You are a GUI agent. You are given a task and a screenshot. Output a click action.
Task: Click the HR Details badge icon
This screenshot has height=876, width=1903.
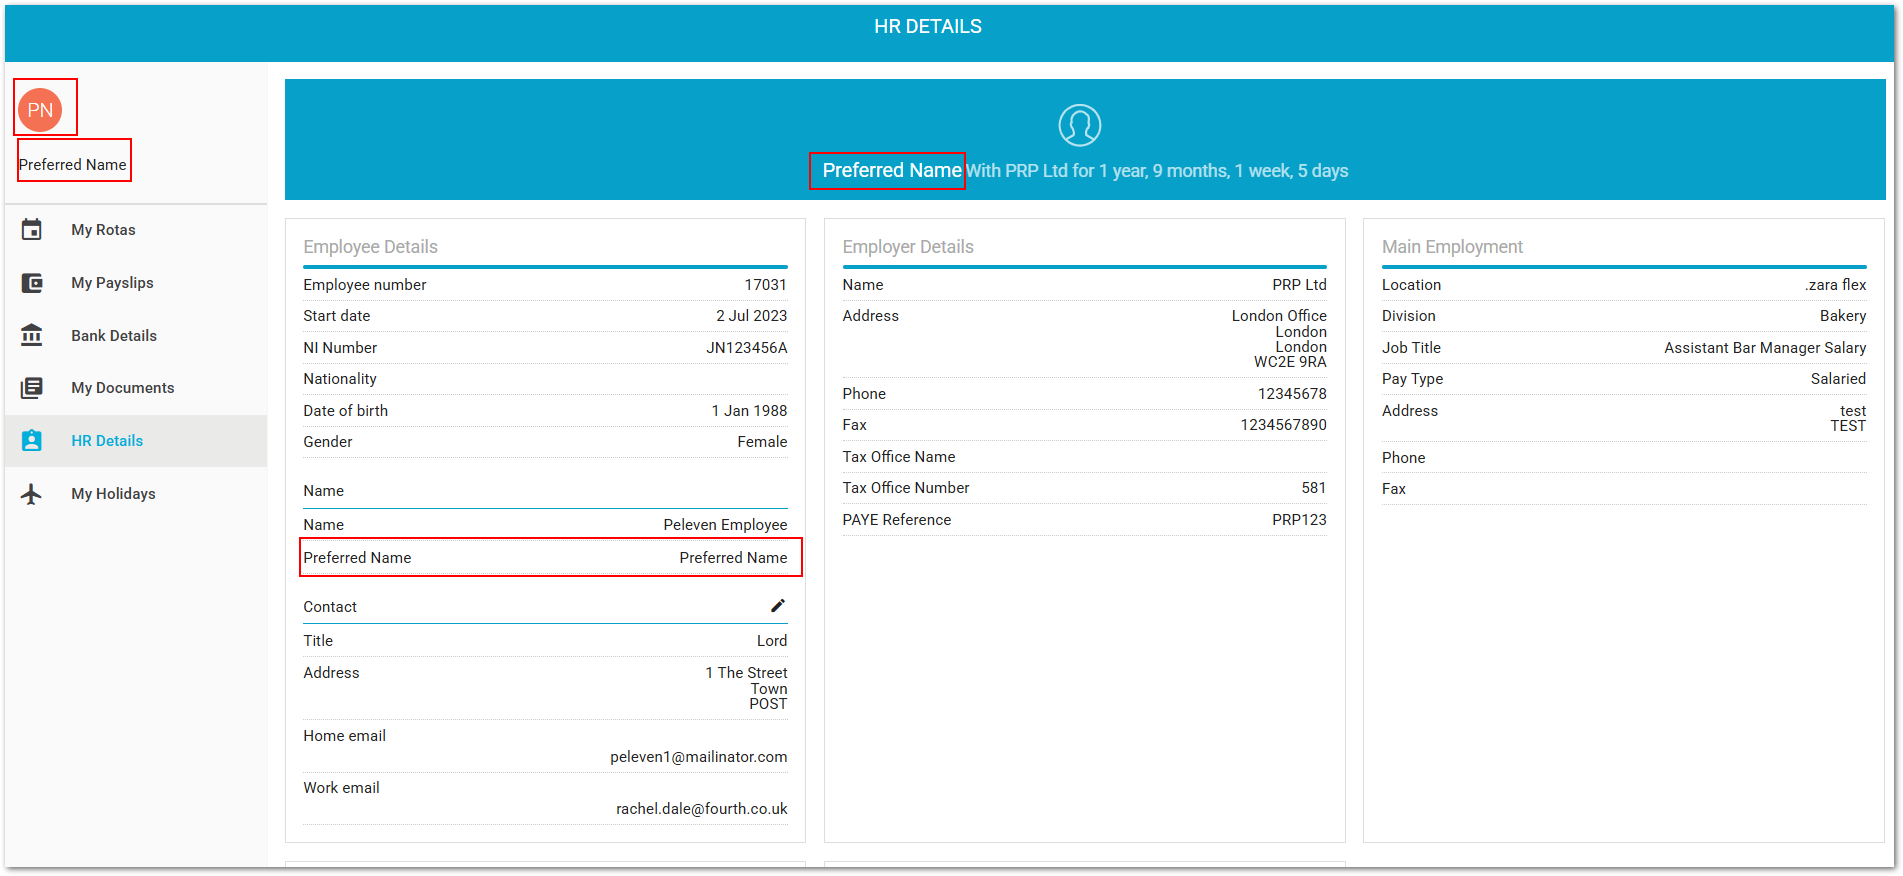pos(32,441)
